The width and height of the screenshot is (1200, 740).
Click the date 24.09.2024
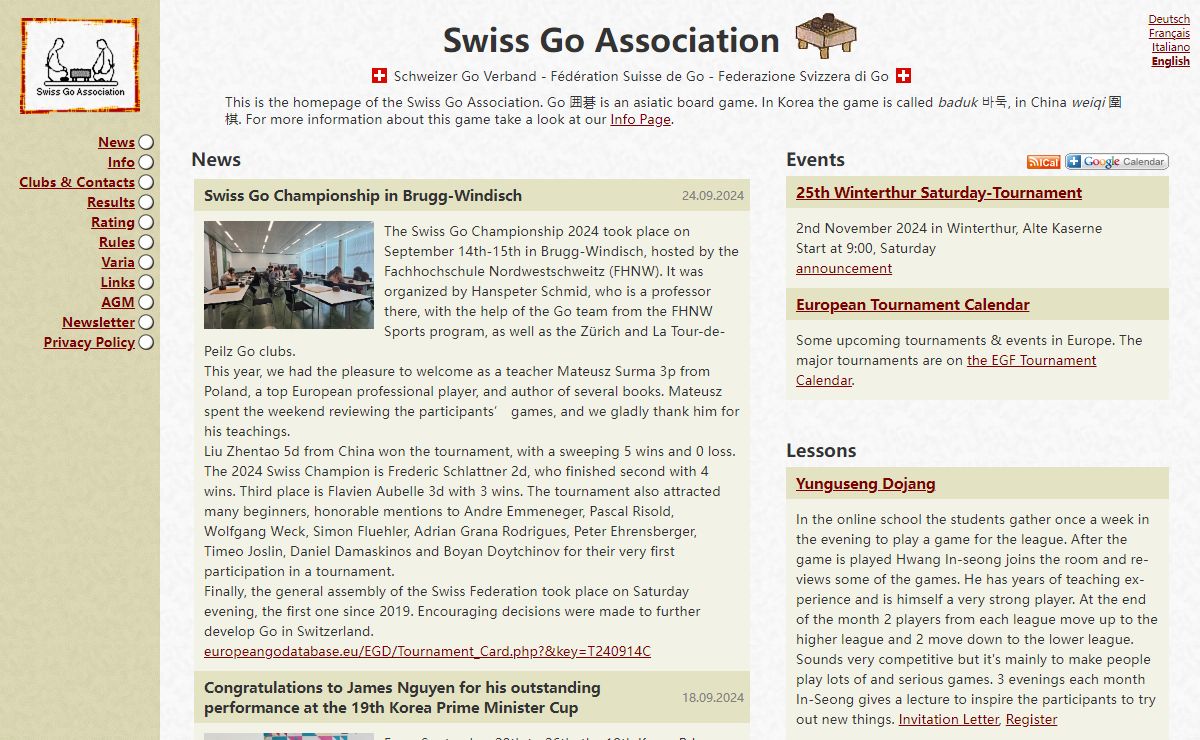point(713,196)
